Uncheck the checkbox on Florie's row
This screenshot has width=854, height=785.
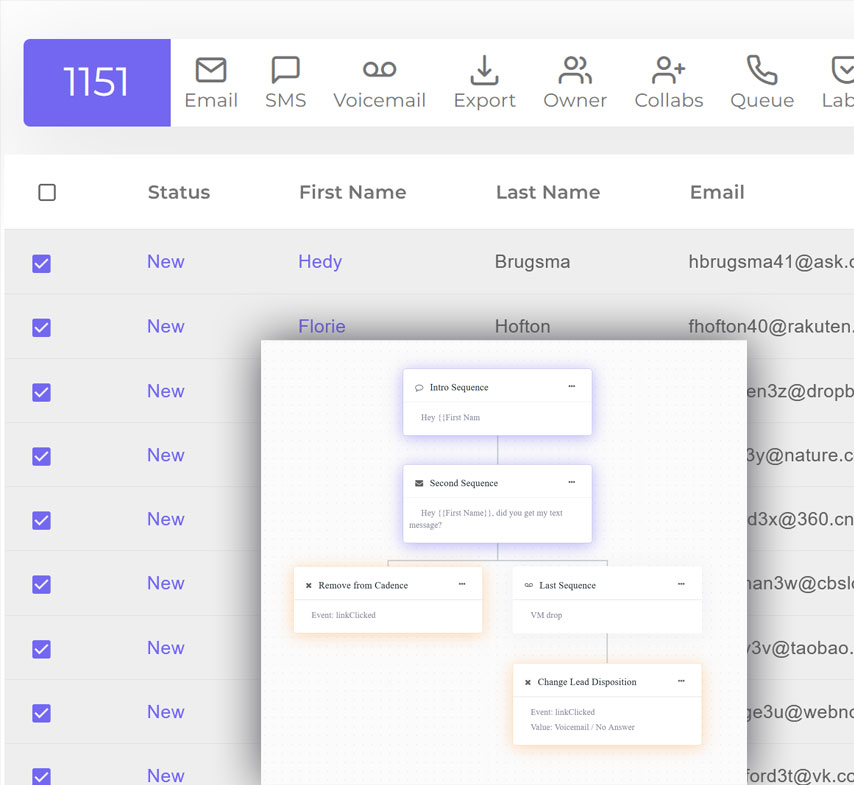click(41, 327)
